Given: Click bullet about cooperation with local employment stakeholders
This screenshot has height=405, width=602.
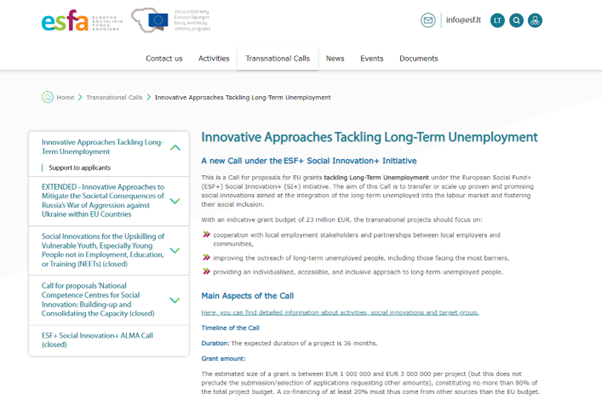Looking at the screenshot, I should tap(357, 239).
